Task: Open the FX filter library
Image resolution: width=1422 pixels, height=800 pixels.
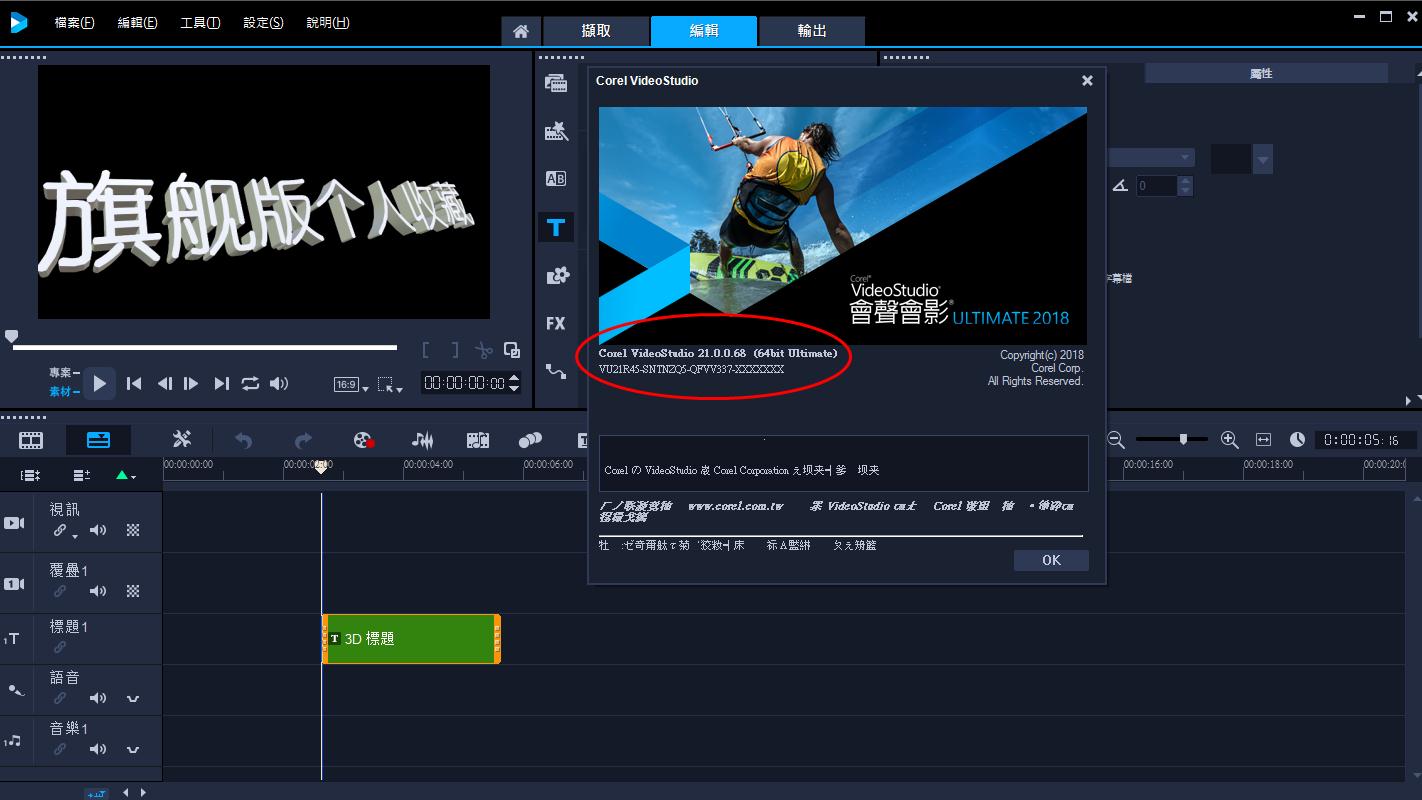Action: click(x=556, y=323)
